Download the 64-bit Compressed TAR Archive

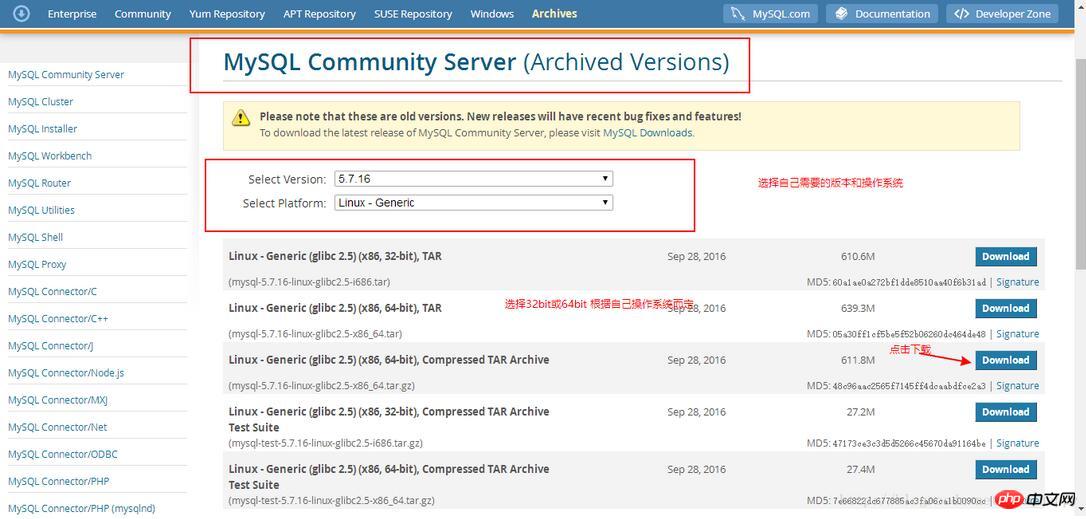1006,360
